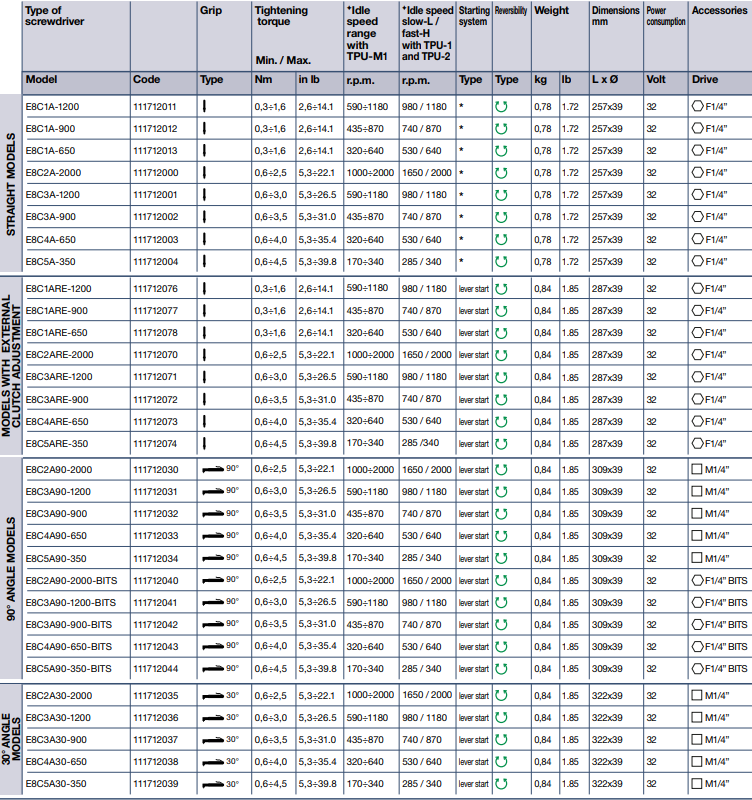Click the model name E8C3A-1200
Image resolution: width=752 pixels, height=800 pixels.
(x=53, y=195)
